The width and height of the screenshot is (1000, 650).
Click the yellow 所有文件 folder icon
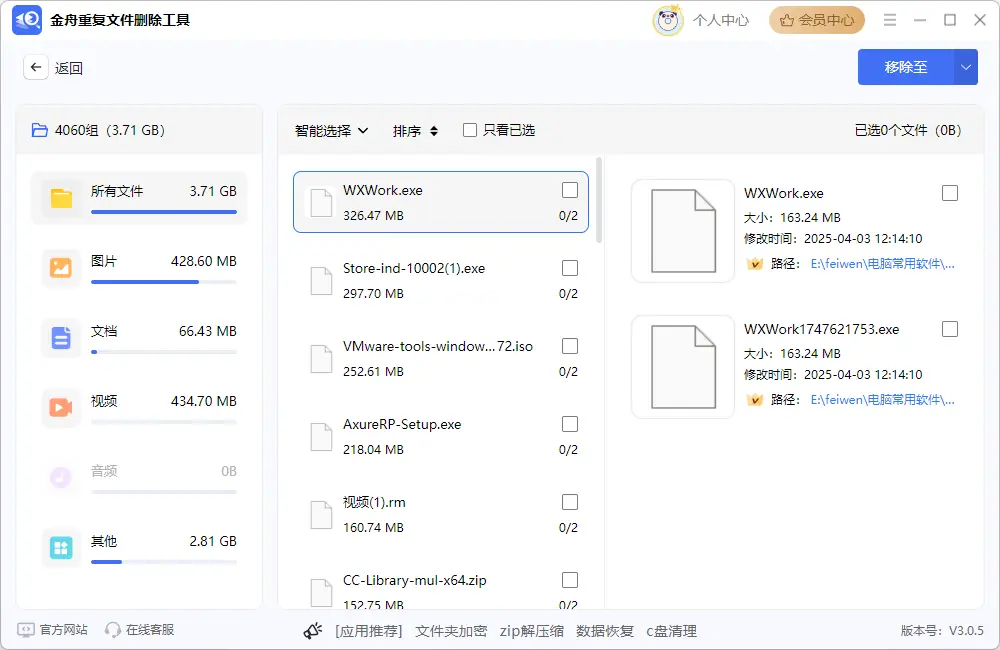coord(61,198)
